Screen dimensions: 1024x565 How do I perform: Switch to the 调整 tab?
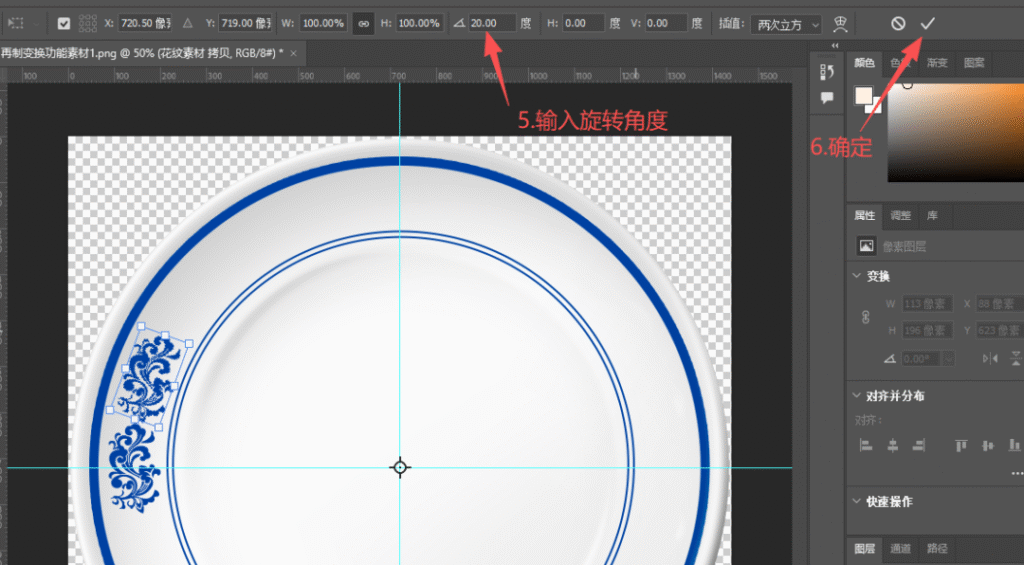coord(901,216)
